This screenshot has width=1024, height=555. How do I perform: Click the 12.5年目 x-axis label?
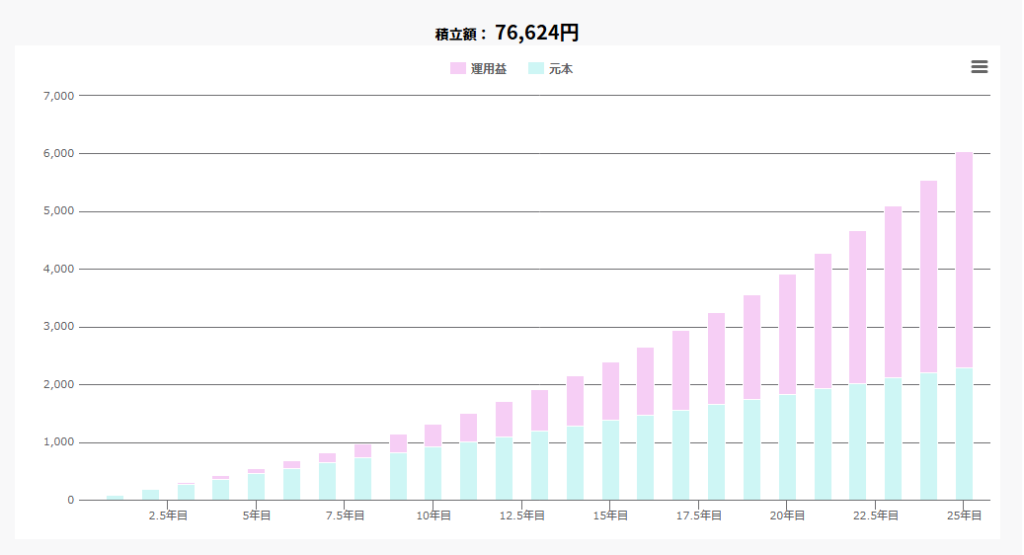522,516
